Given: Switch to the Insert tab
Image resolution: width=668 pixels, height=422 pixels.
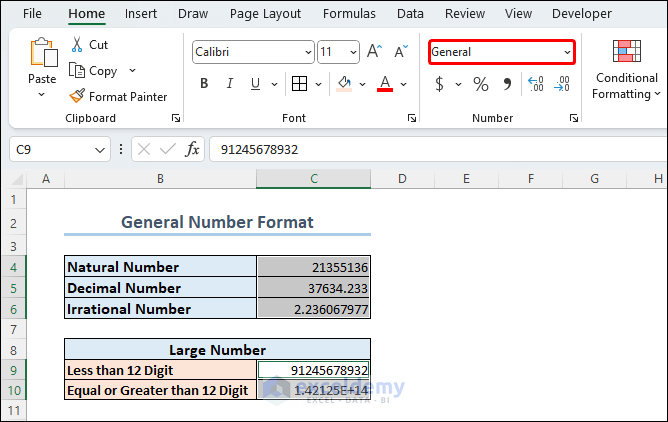Looking at the screenshot, I should [141, 14].
